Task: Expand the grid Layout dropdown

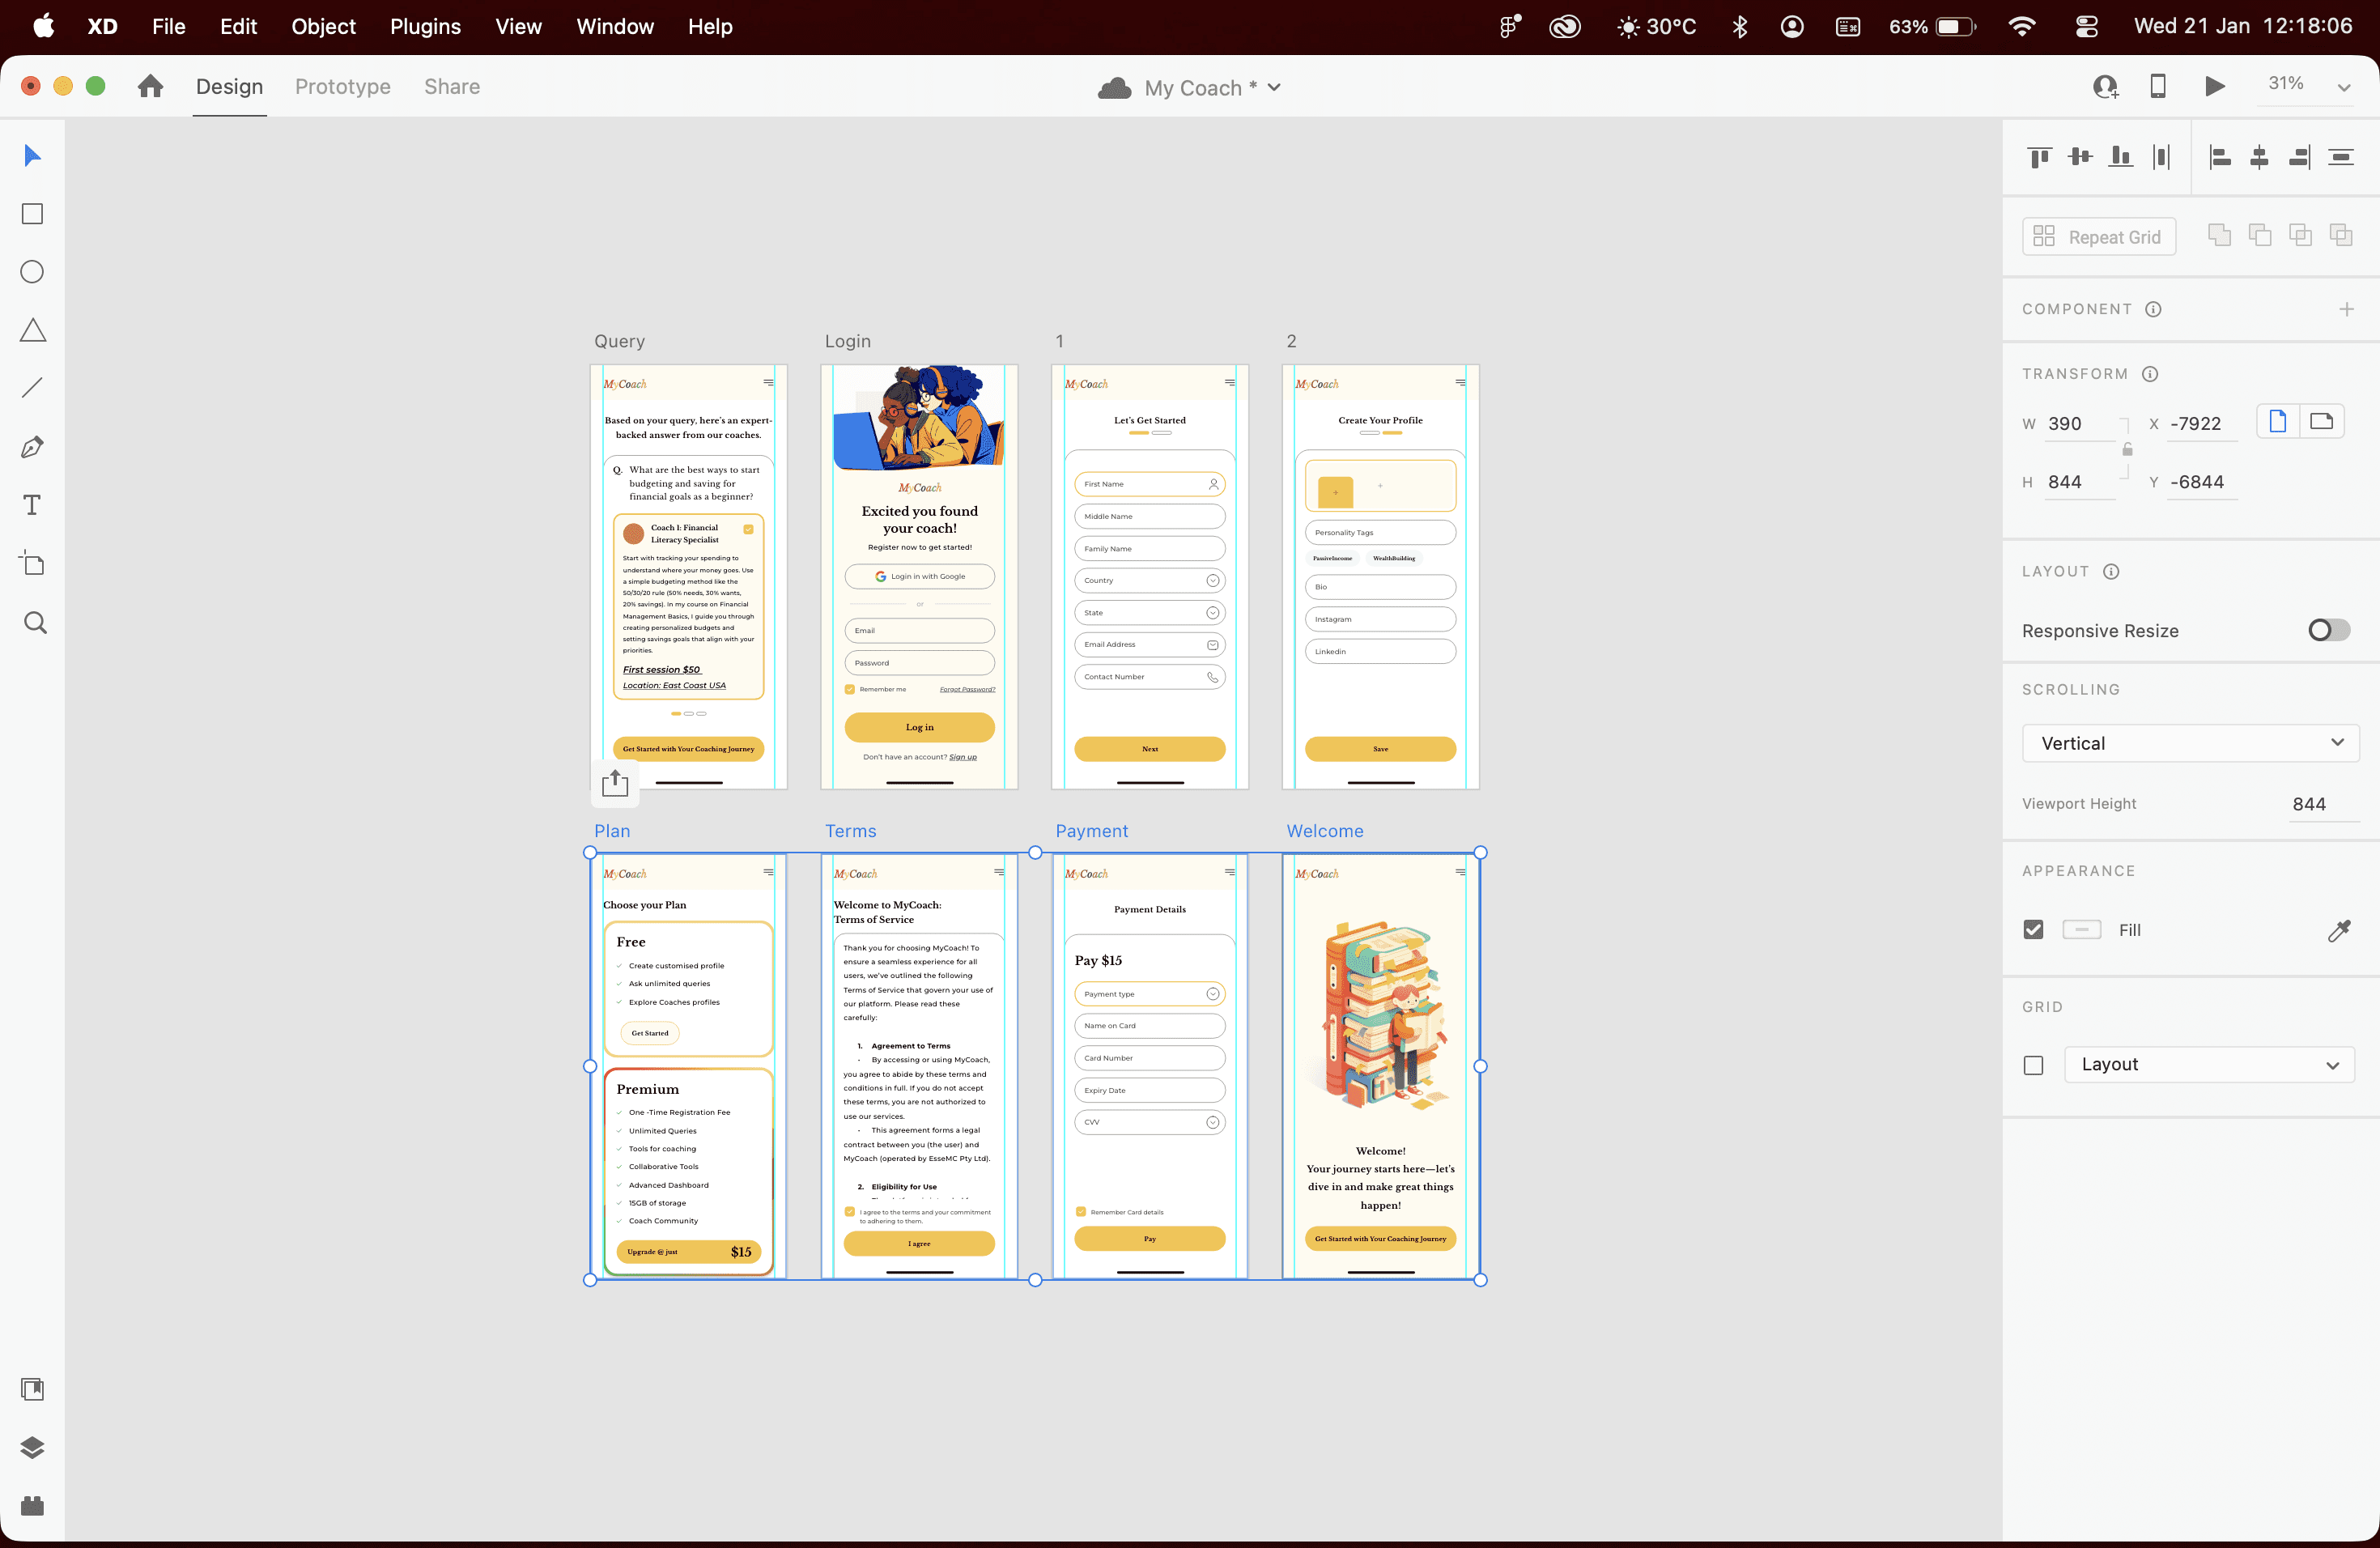Action: pos(2209,1065)
